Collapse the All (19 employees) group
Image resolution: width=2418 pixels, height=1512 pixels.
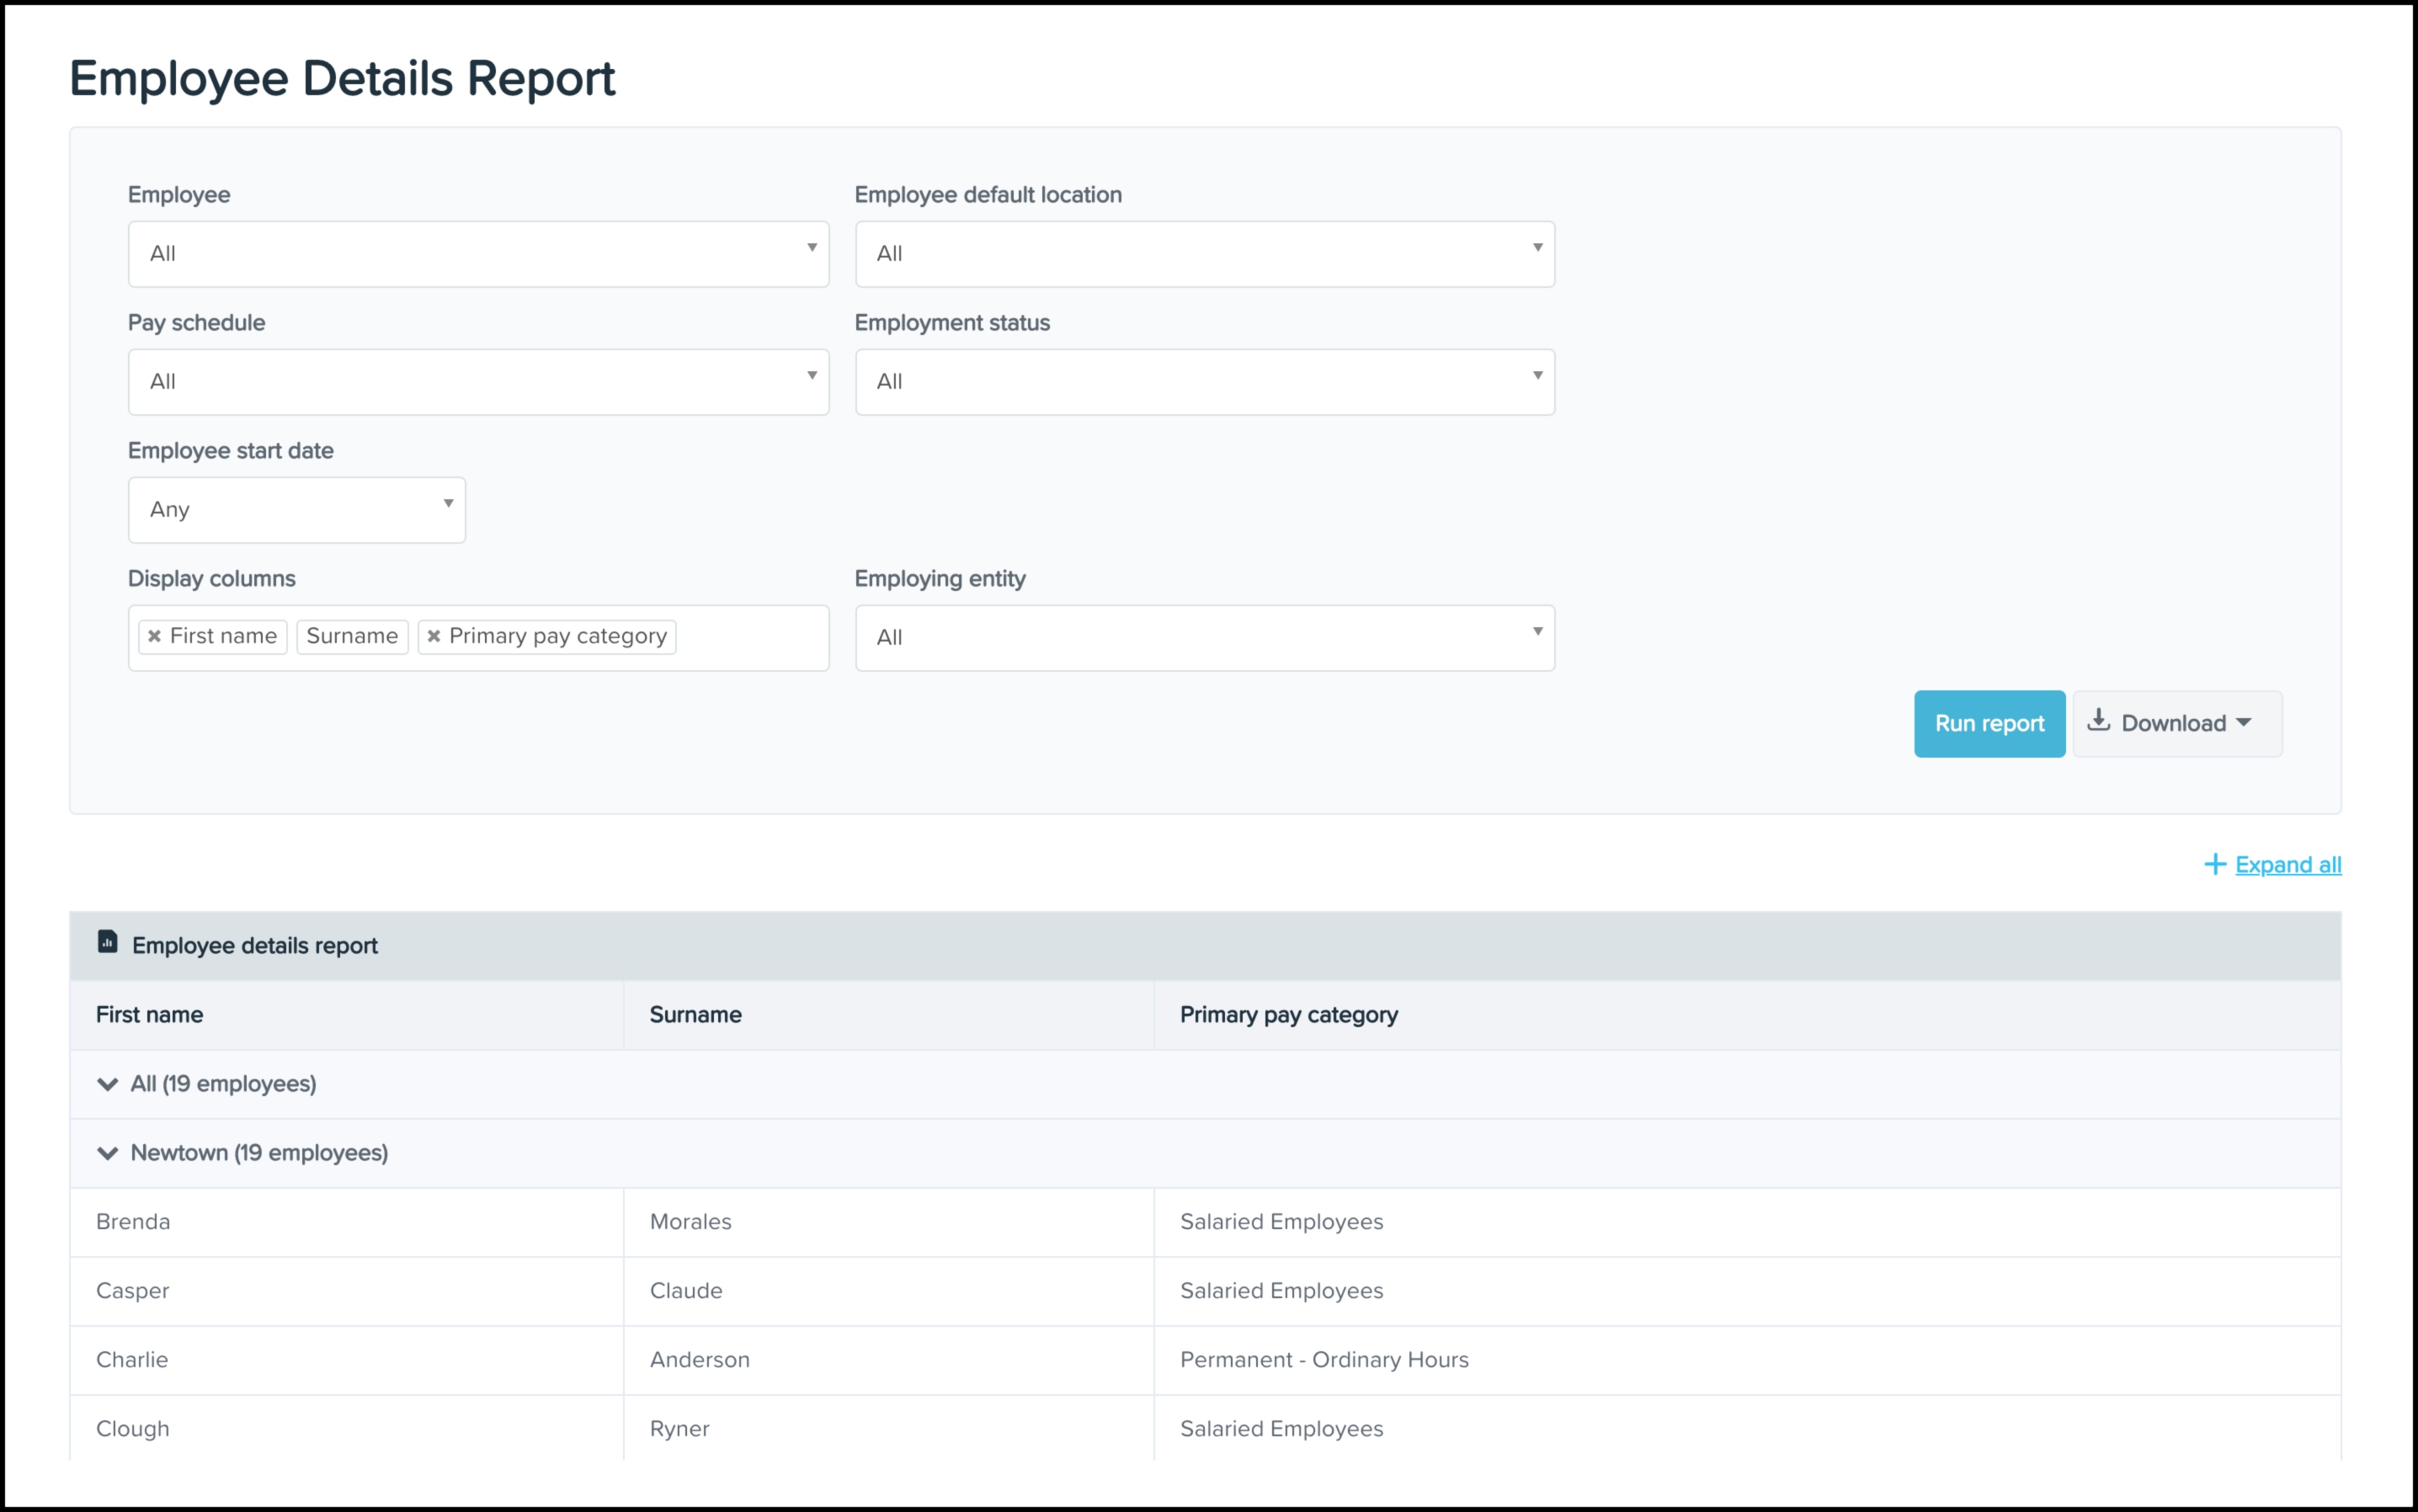107,1084
